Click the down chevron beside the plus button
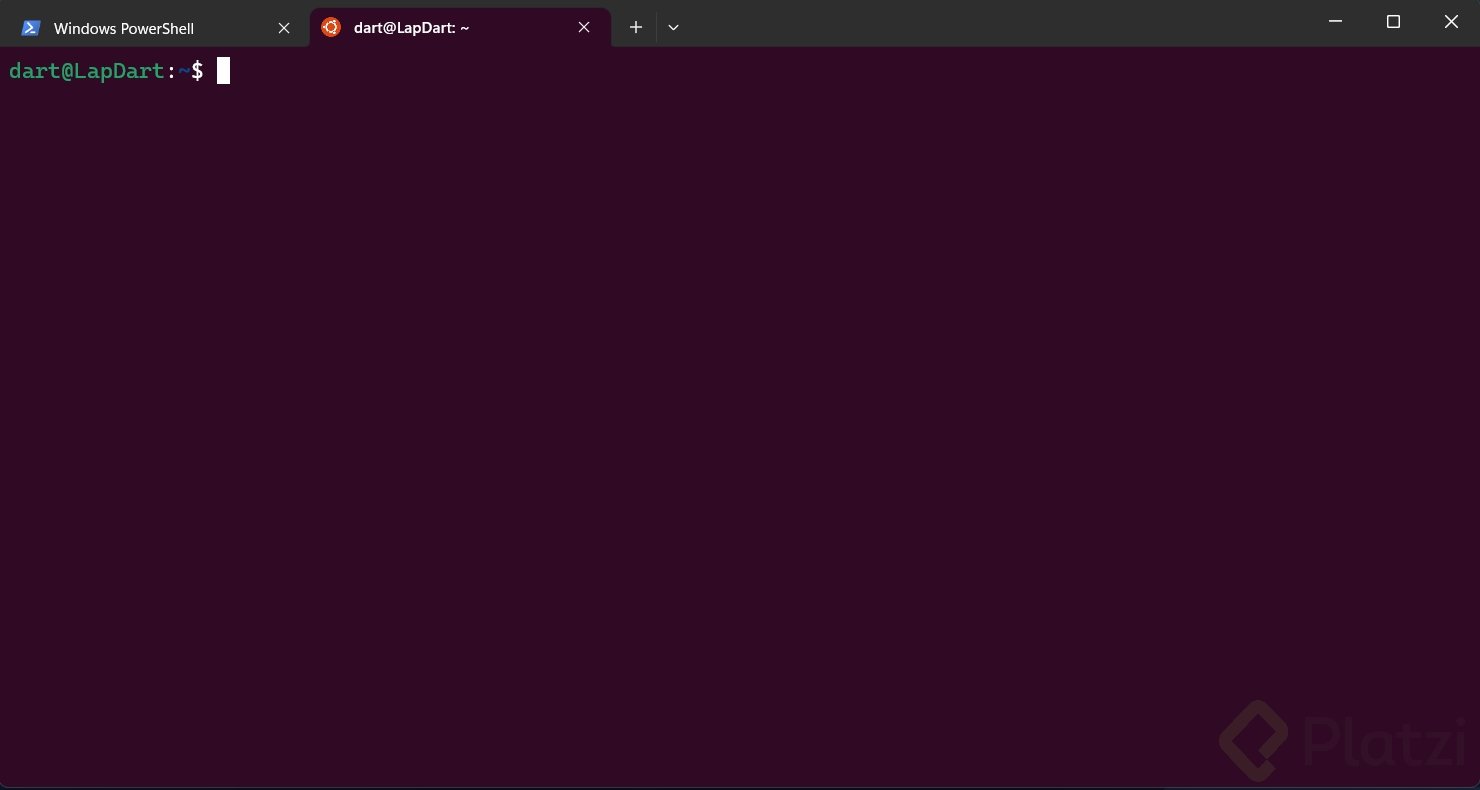Screen dimensions: 1480x790 673,27
